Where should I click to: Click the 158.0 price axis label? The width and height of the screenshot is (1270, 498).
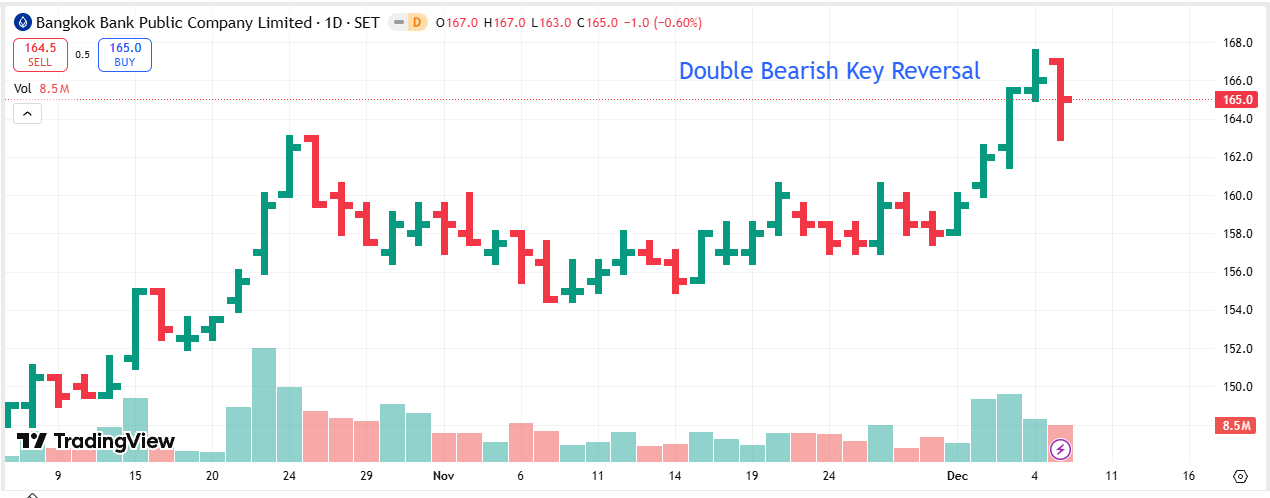click(1238, 234)
